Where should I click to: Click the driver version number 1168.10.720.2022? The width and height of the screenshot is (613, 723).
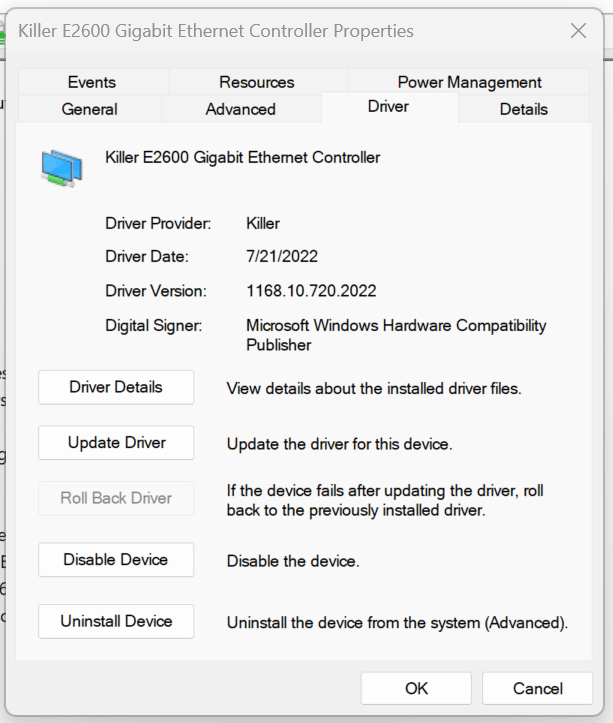pos(311,291)
